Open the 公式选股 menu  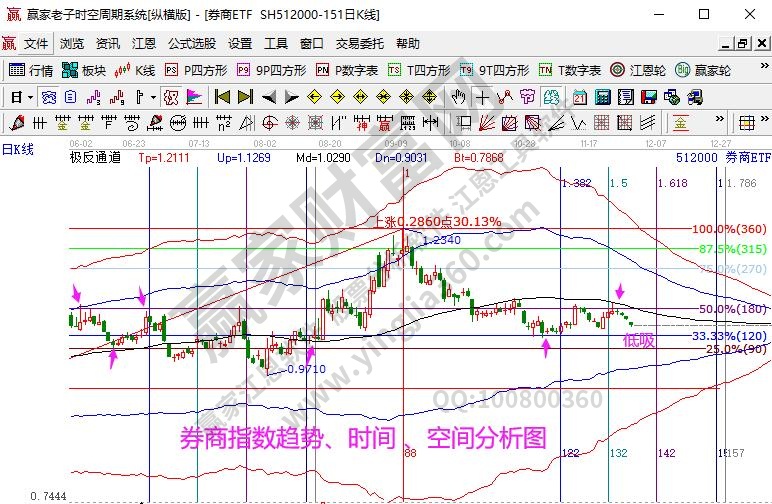coord(191,44)
